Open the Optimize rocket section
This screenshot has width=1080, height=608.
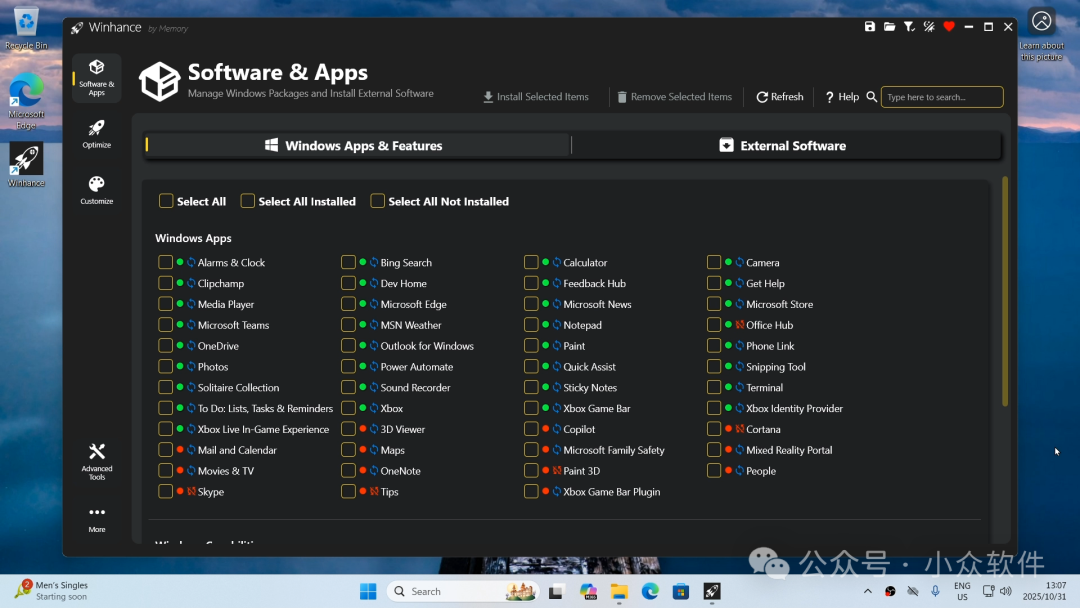(96, 134)
